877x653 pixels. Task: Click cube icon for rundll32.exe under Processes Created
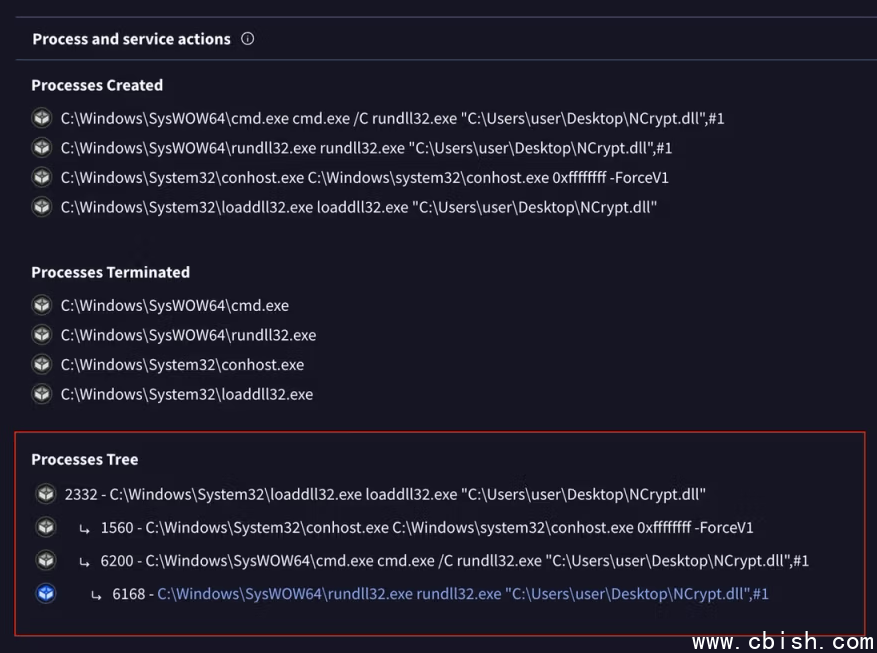tap(42, 148)
